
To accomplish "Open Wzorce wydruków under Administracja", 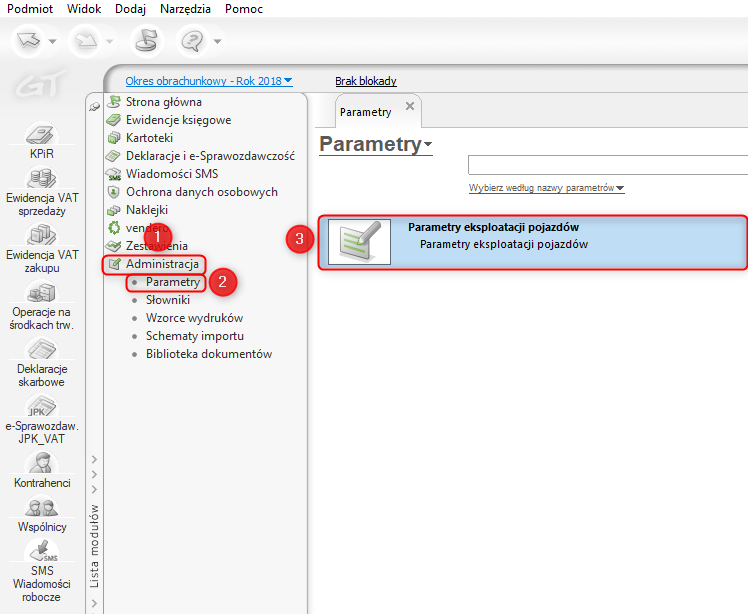I will pyautogui.click(x=195, y=318).
